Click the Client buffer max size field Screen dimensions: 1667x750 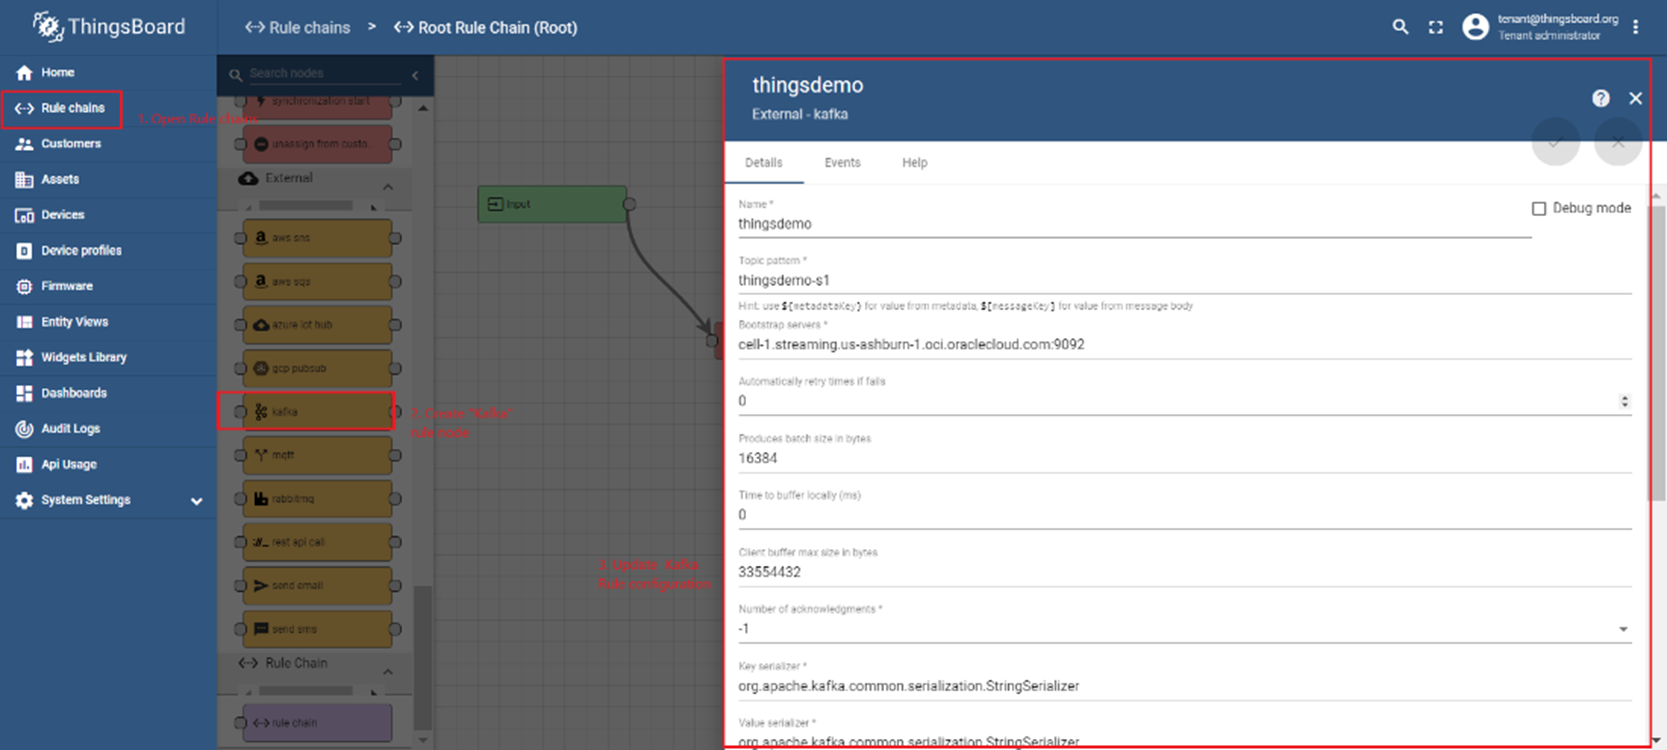1184,572
